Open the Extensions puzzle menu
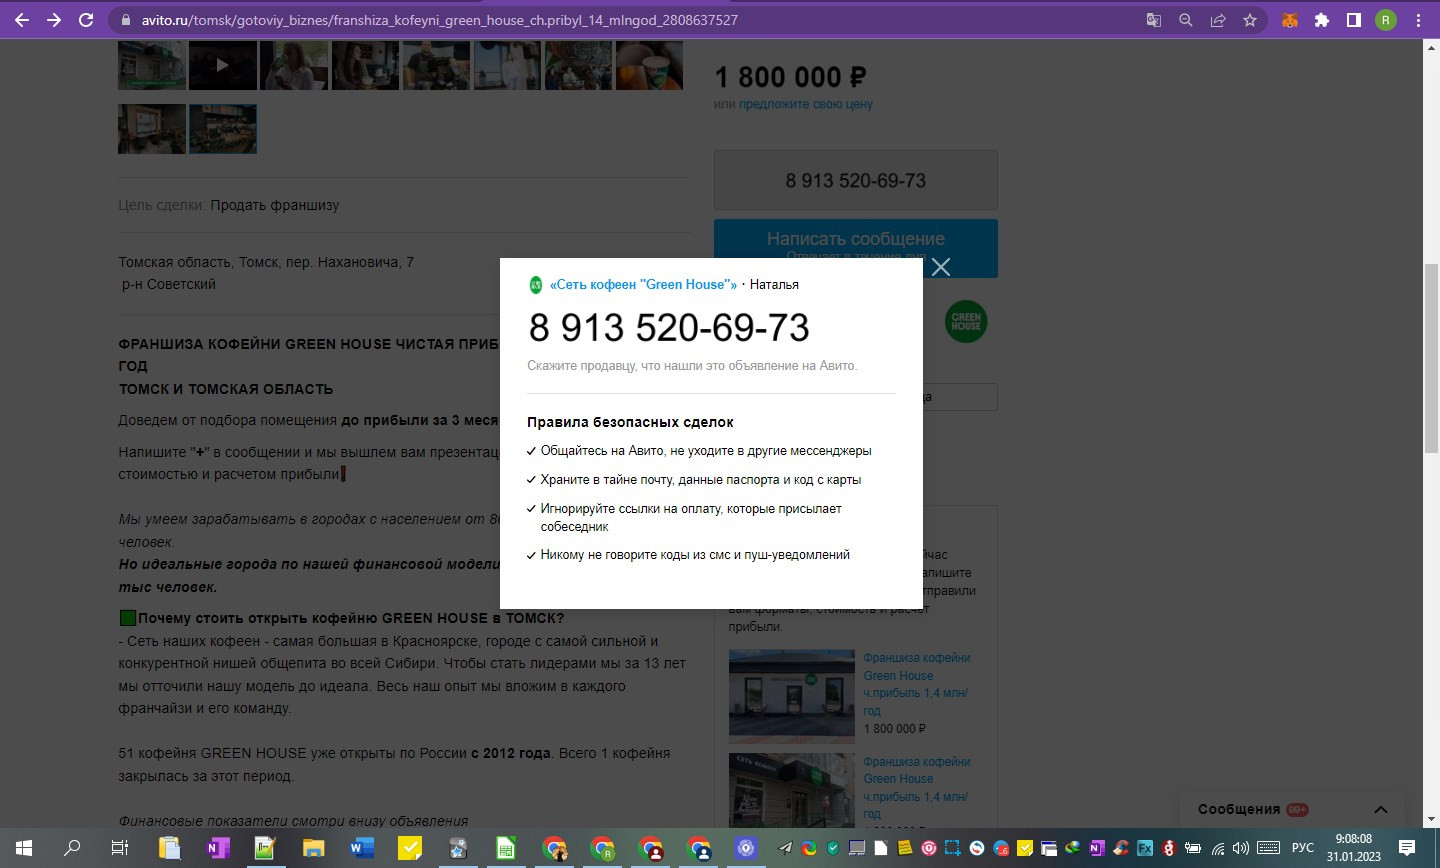The image size is (1440, 868). click(x=1322, y=20)
